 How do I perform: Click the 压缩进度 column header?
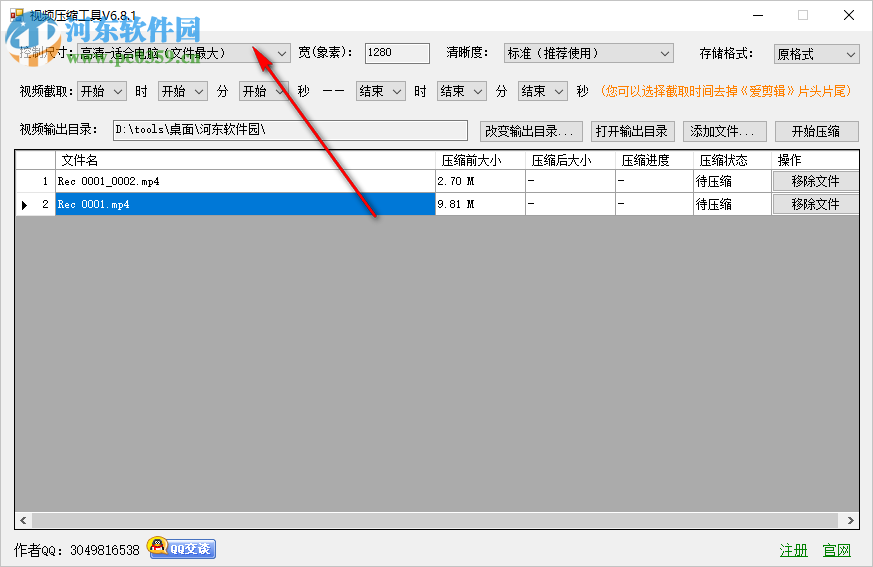coord(654,160)
